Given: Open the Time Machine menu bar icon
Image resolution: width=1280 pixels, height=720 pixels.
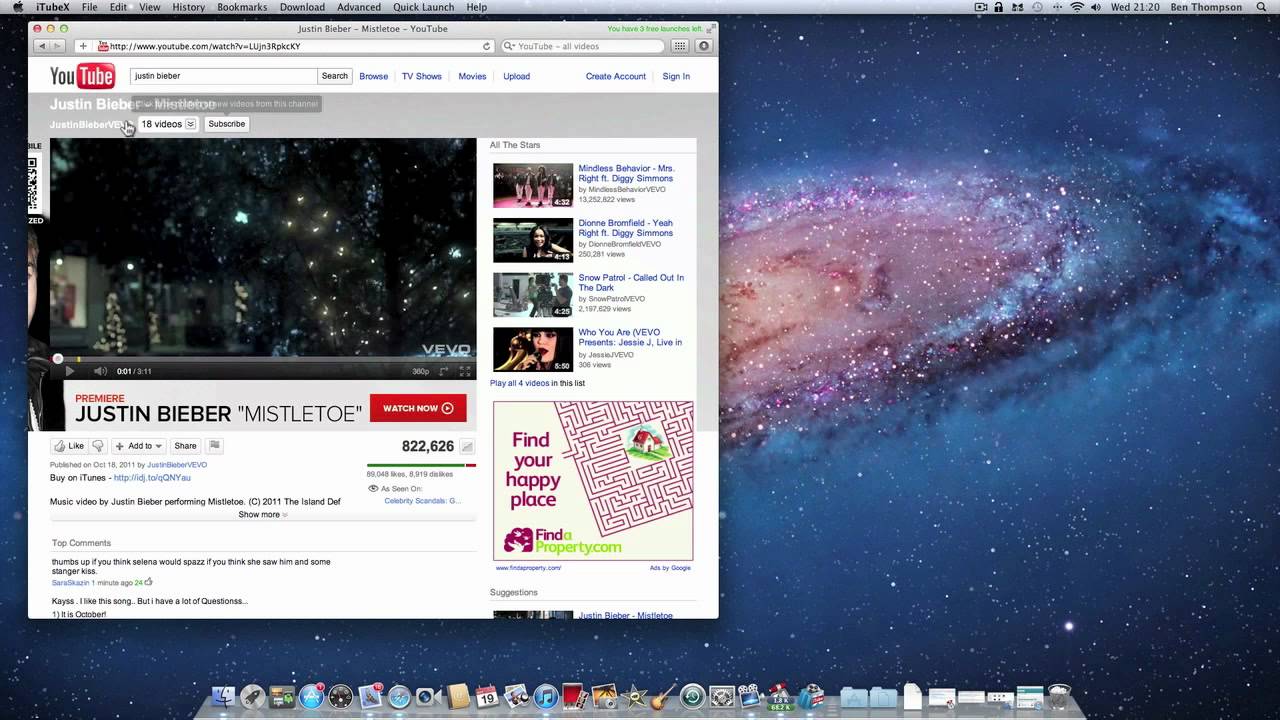Looking at the screenshot, I should (x=1037, y=7).
